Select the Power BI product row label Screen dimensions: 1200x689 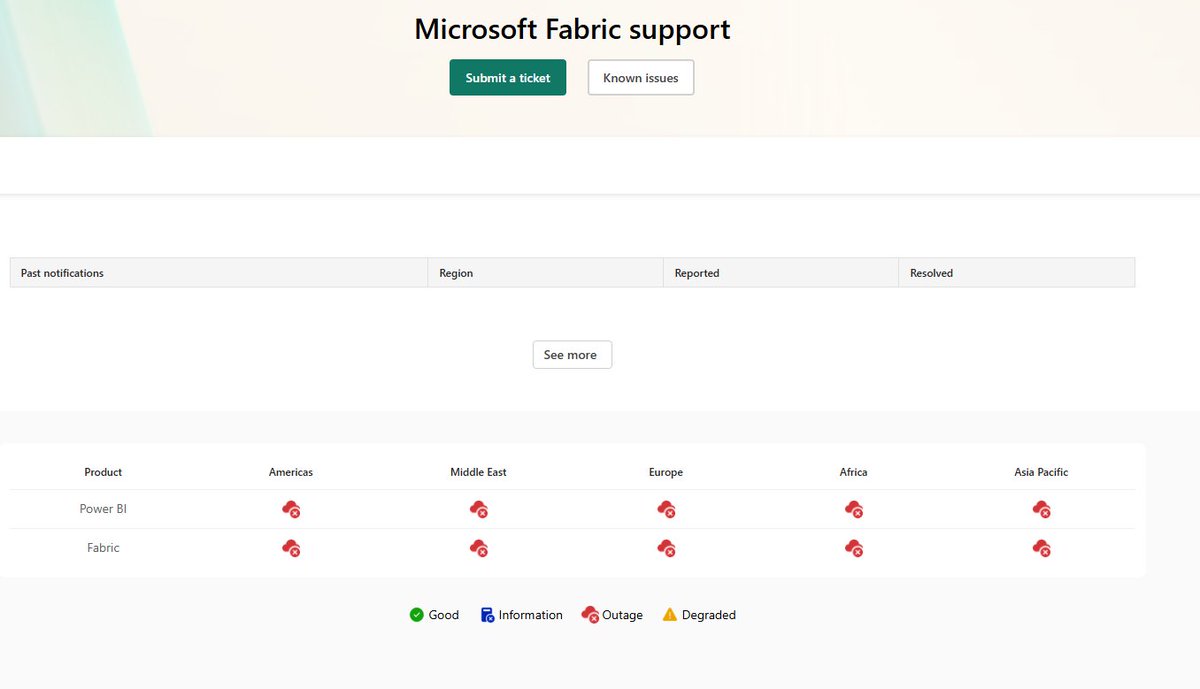tap(103, 509)
